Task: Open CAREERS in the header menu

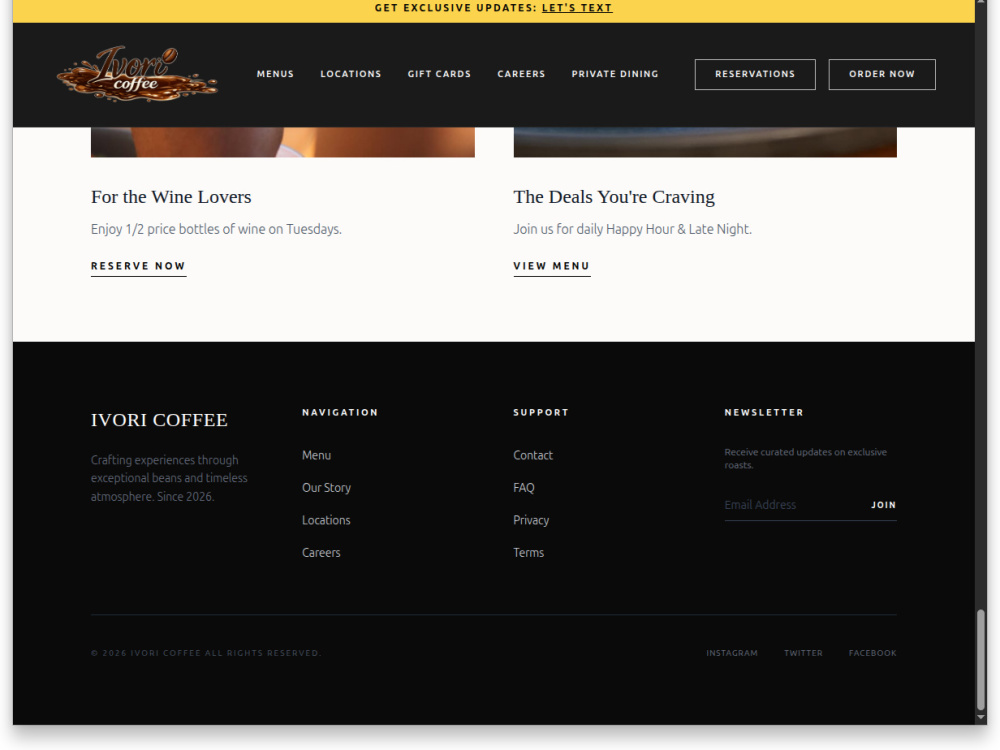Action: pos(521,74)
